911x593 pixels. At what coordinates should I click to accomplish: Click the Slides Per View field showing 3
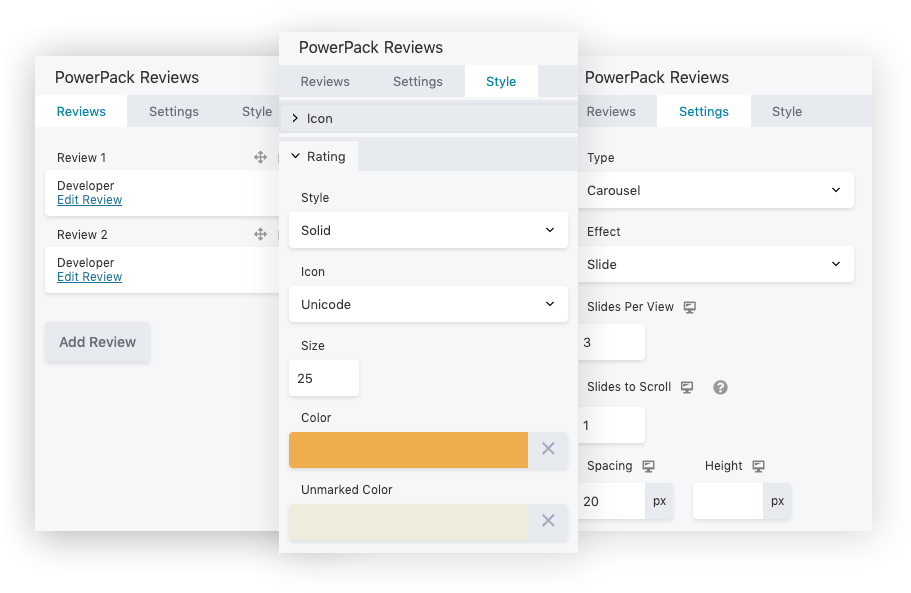click(x=611, y=342)
